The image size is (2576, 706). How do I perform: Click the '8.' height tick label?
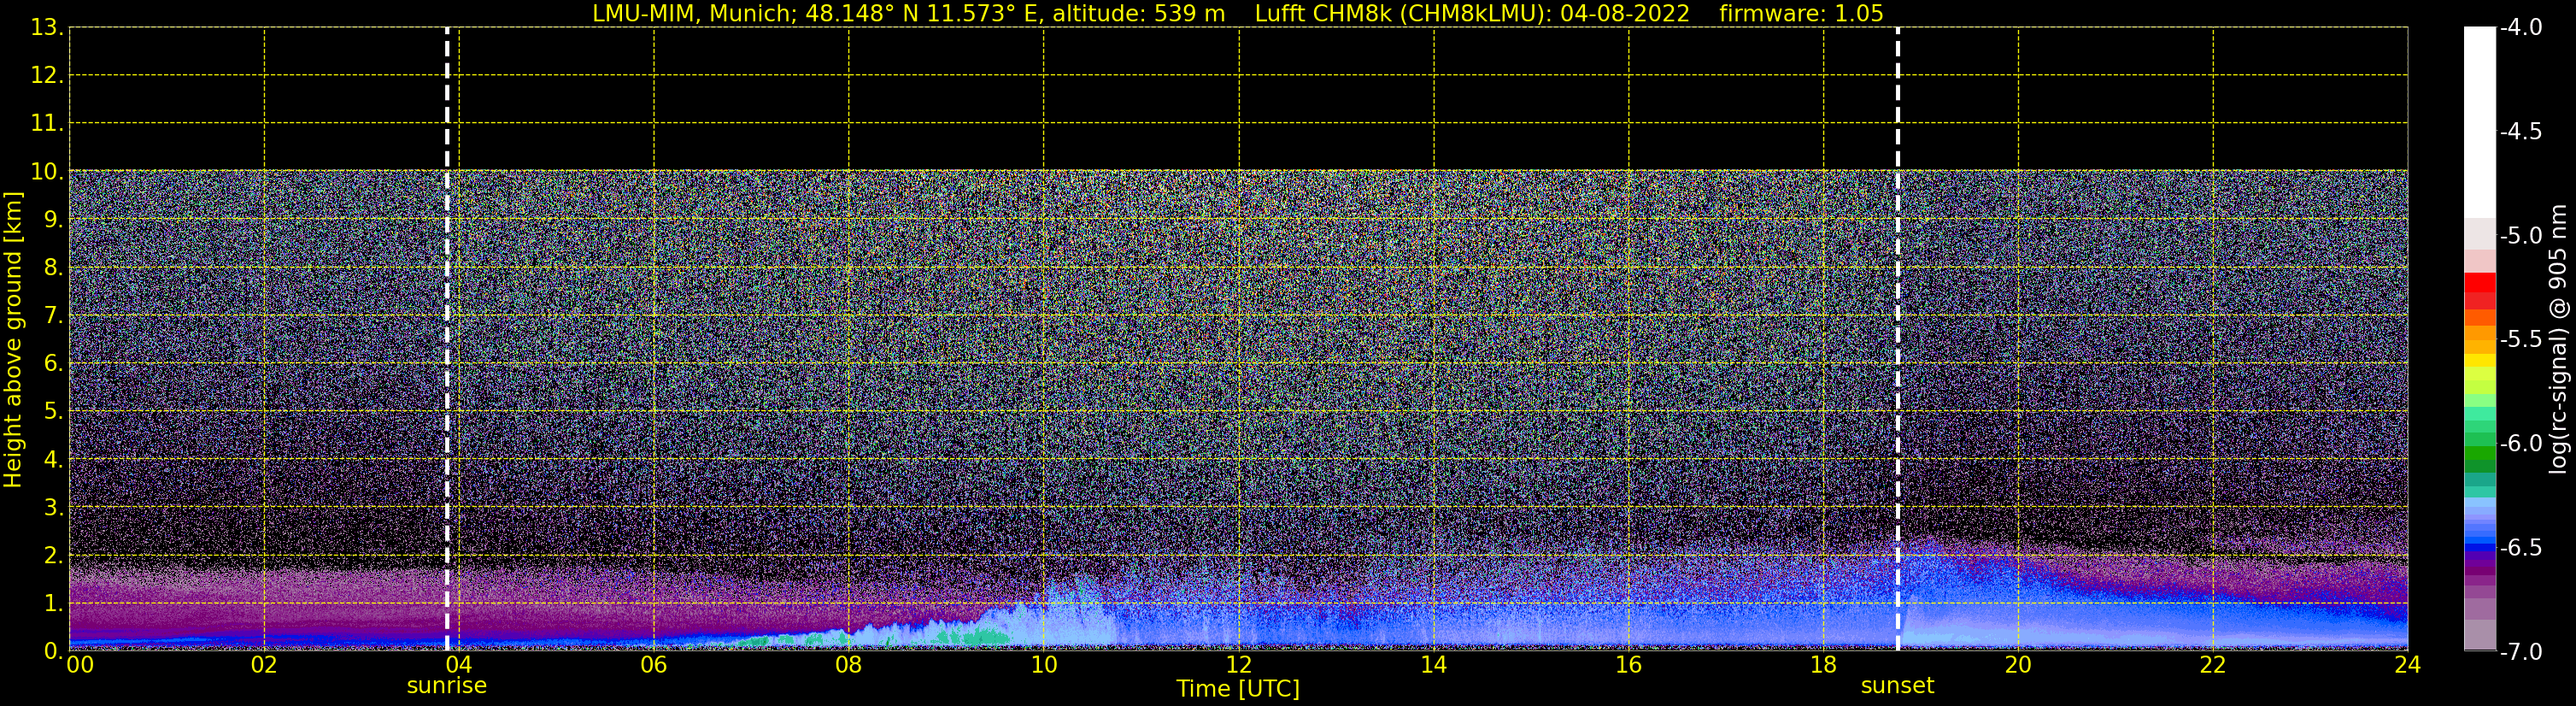tap(53, 268)
